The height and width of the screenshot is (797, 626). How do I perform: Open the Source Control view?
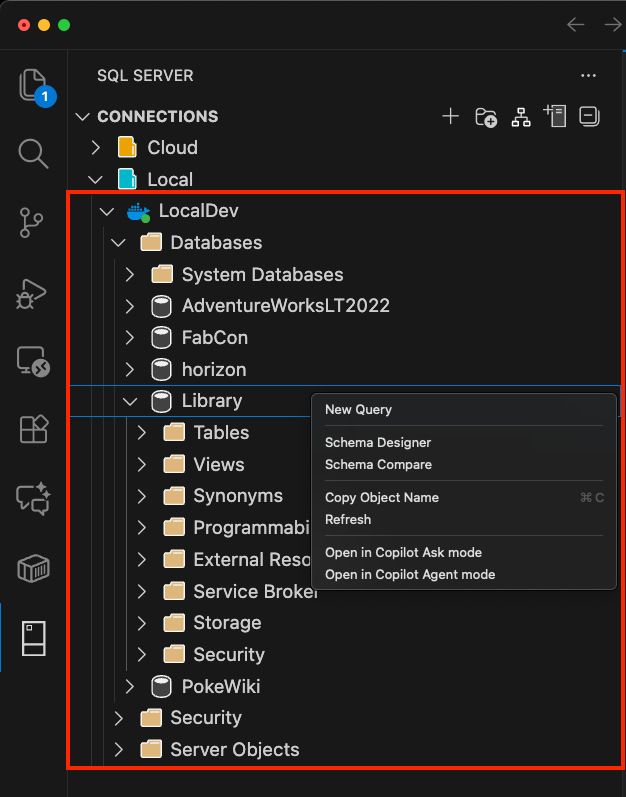[x=33, y=223]
